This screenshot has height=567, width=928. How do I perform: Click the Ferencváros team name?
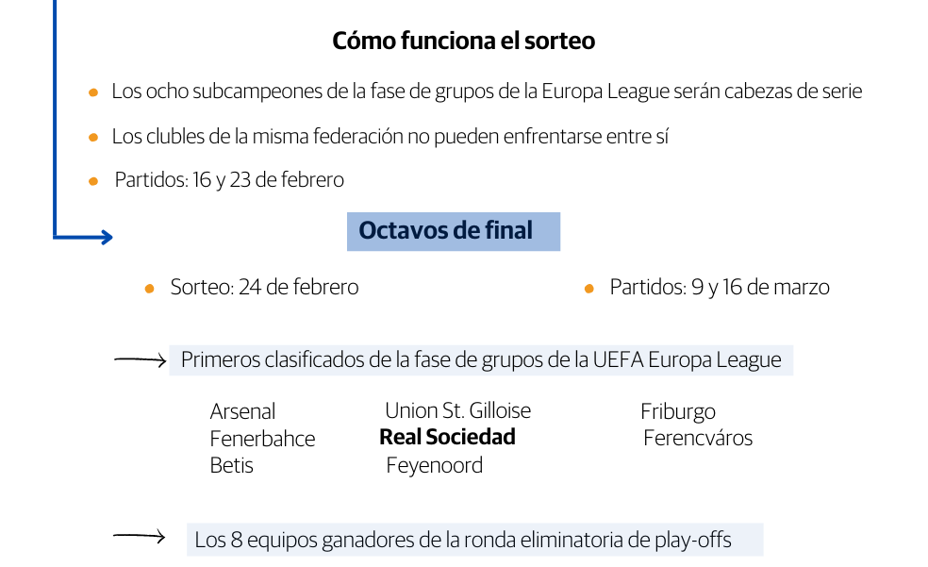(x=697, y=438)
